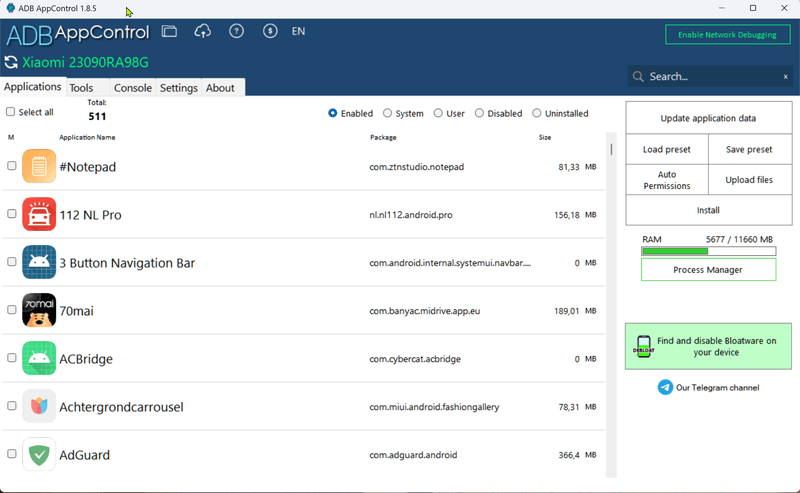
Task: Open the help question mark icon
Action: [236, 32]
